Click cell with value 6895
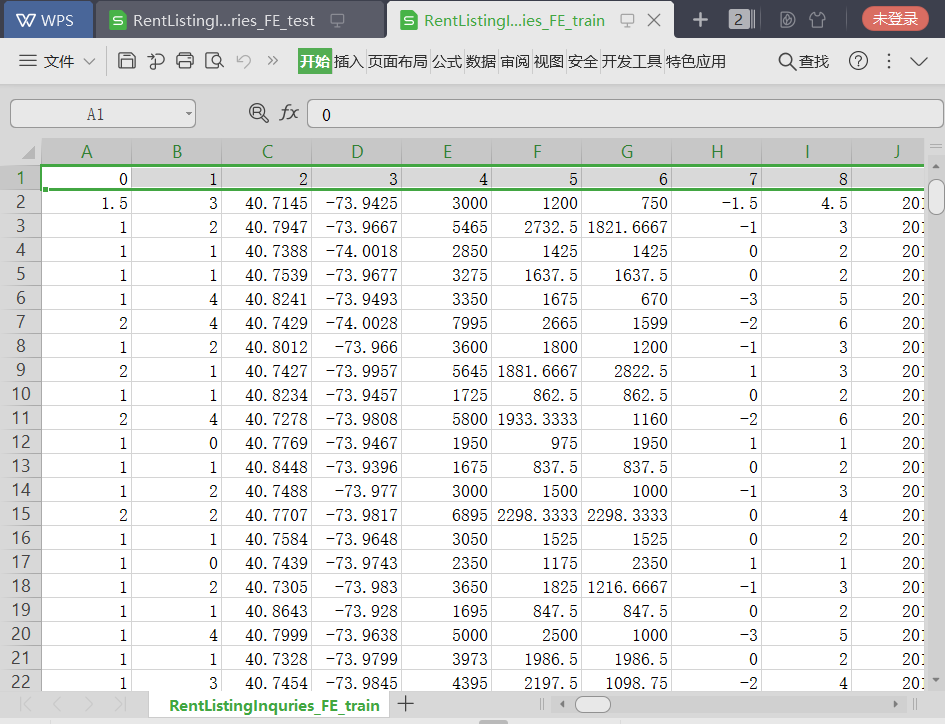 point(447,515)
